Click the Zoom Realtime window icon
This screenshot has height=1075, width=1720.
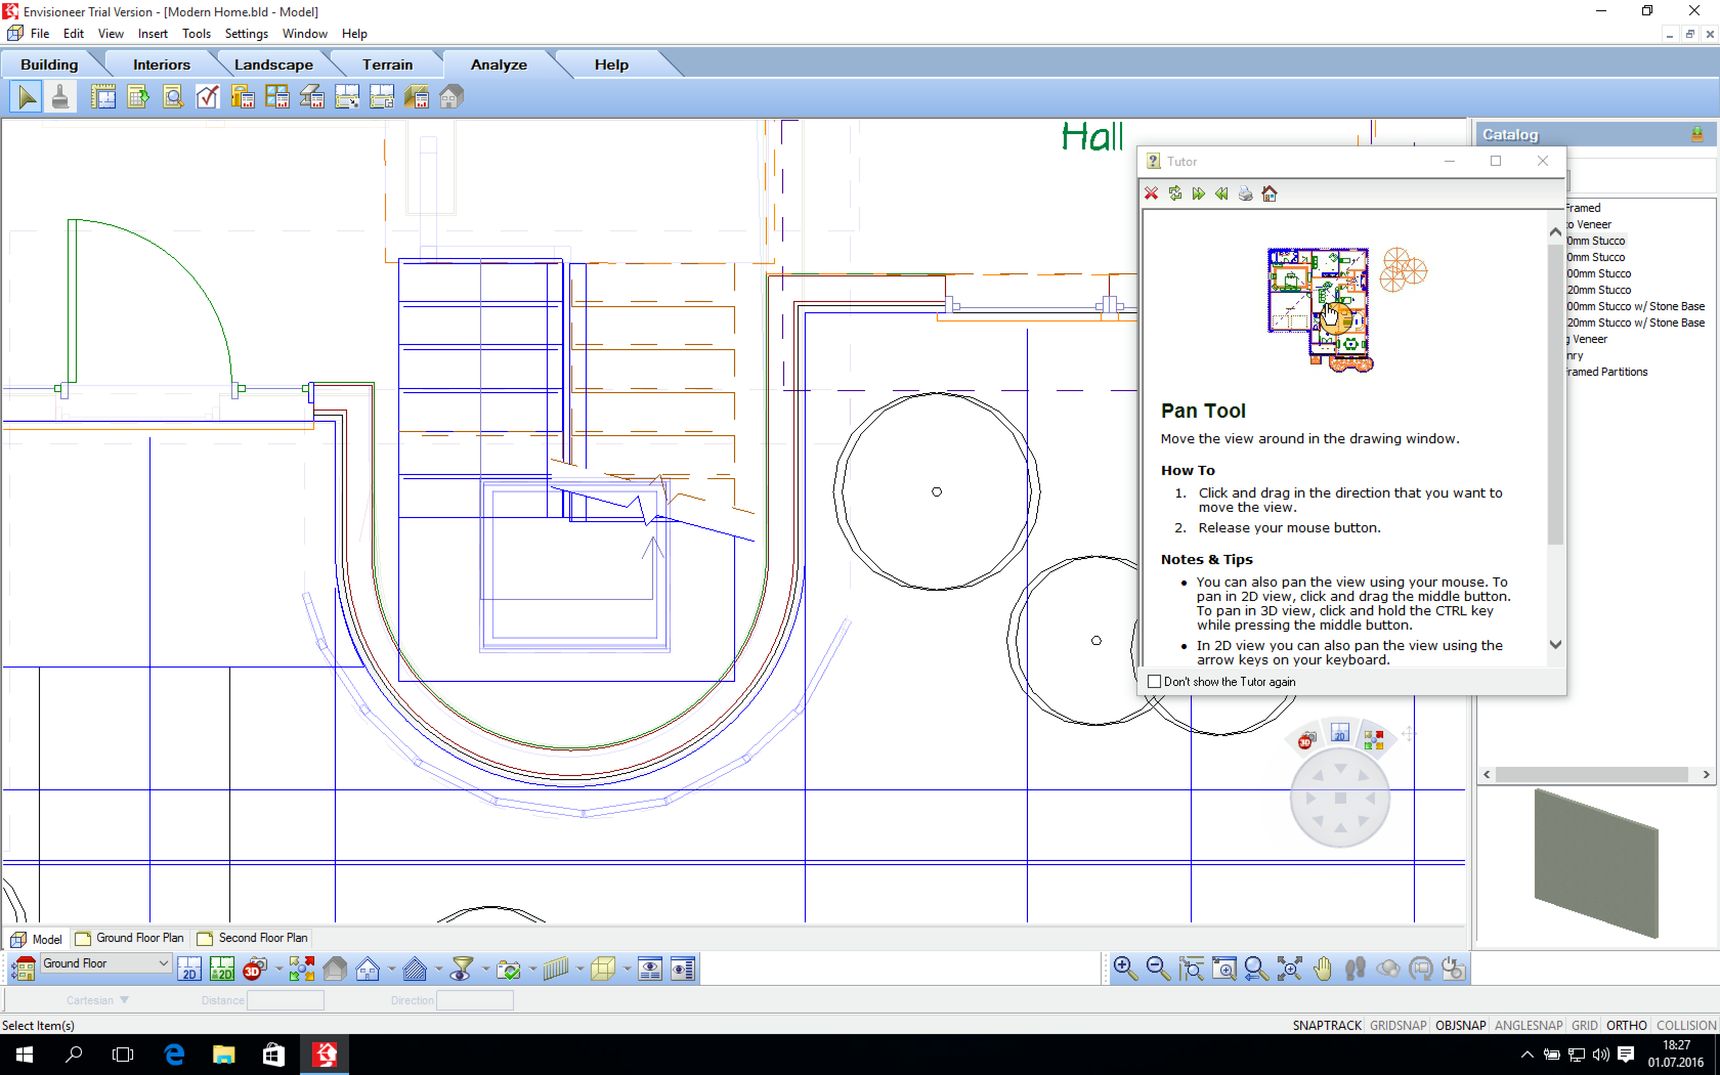click(x=1224, y=968)
